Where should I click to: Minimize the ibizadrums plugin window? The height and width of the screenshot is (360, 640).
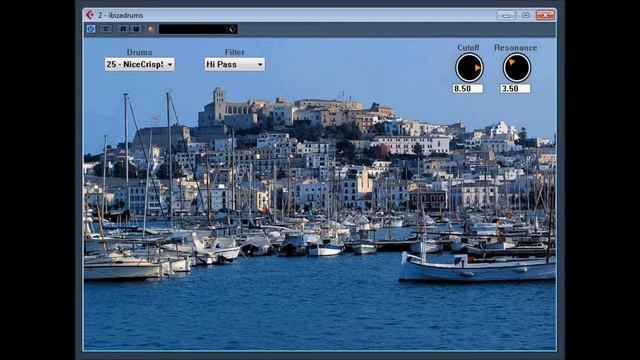pos(506,15)
